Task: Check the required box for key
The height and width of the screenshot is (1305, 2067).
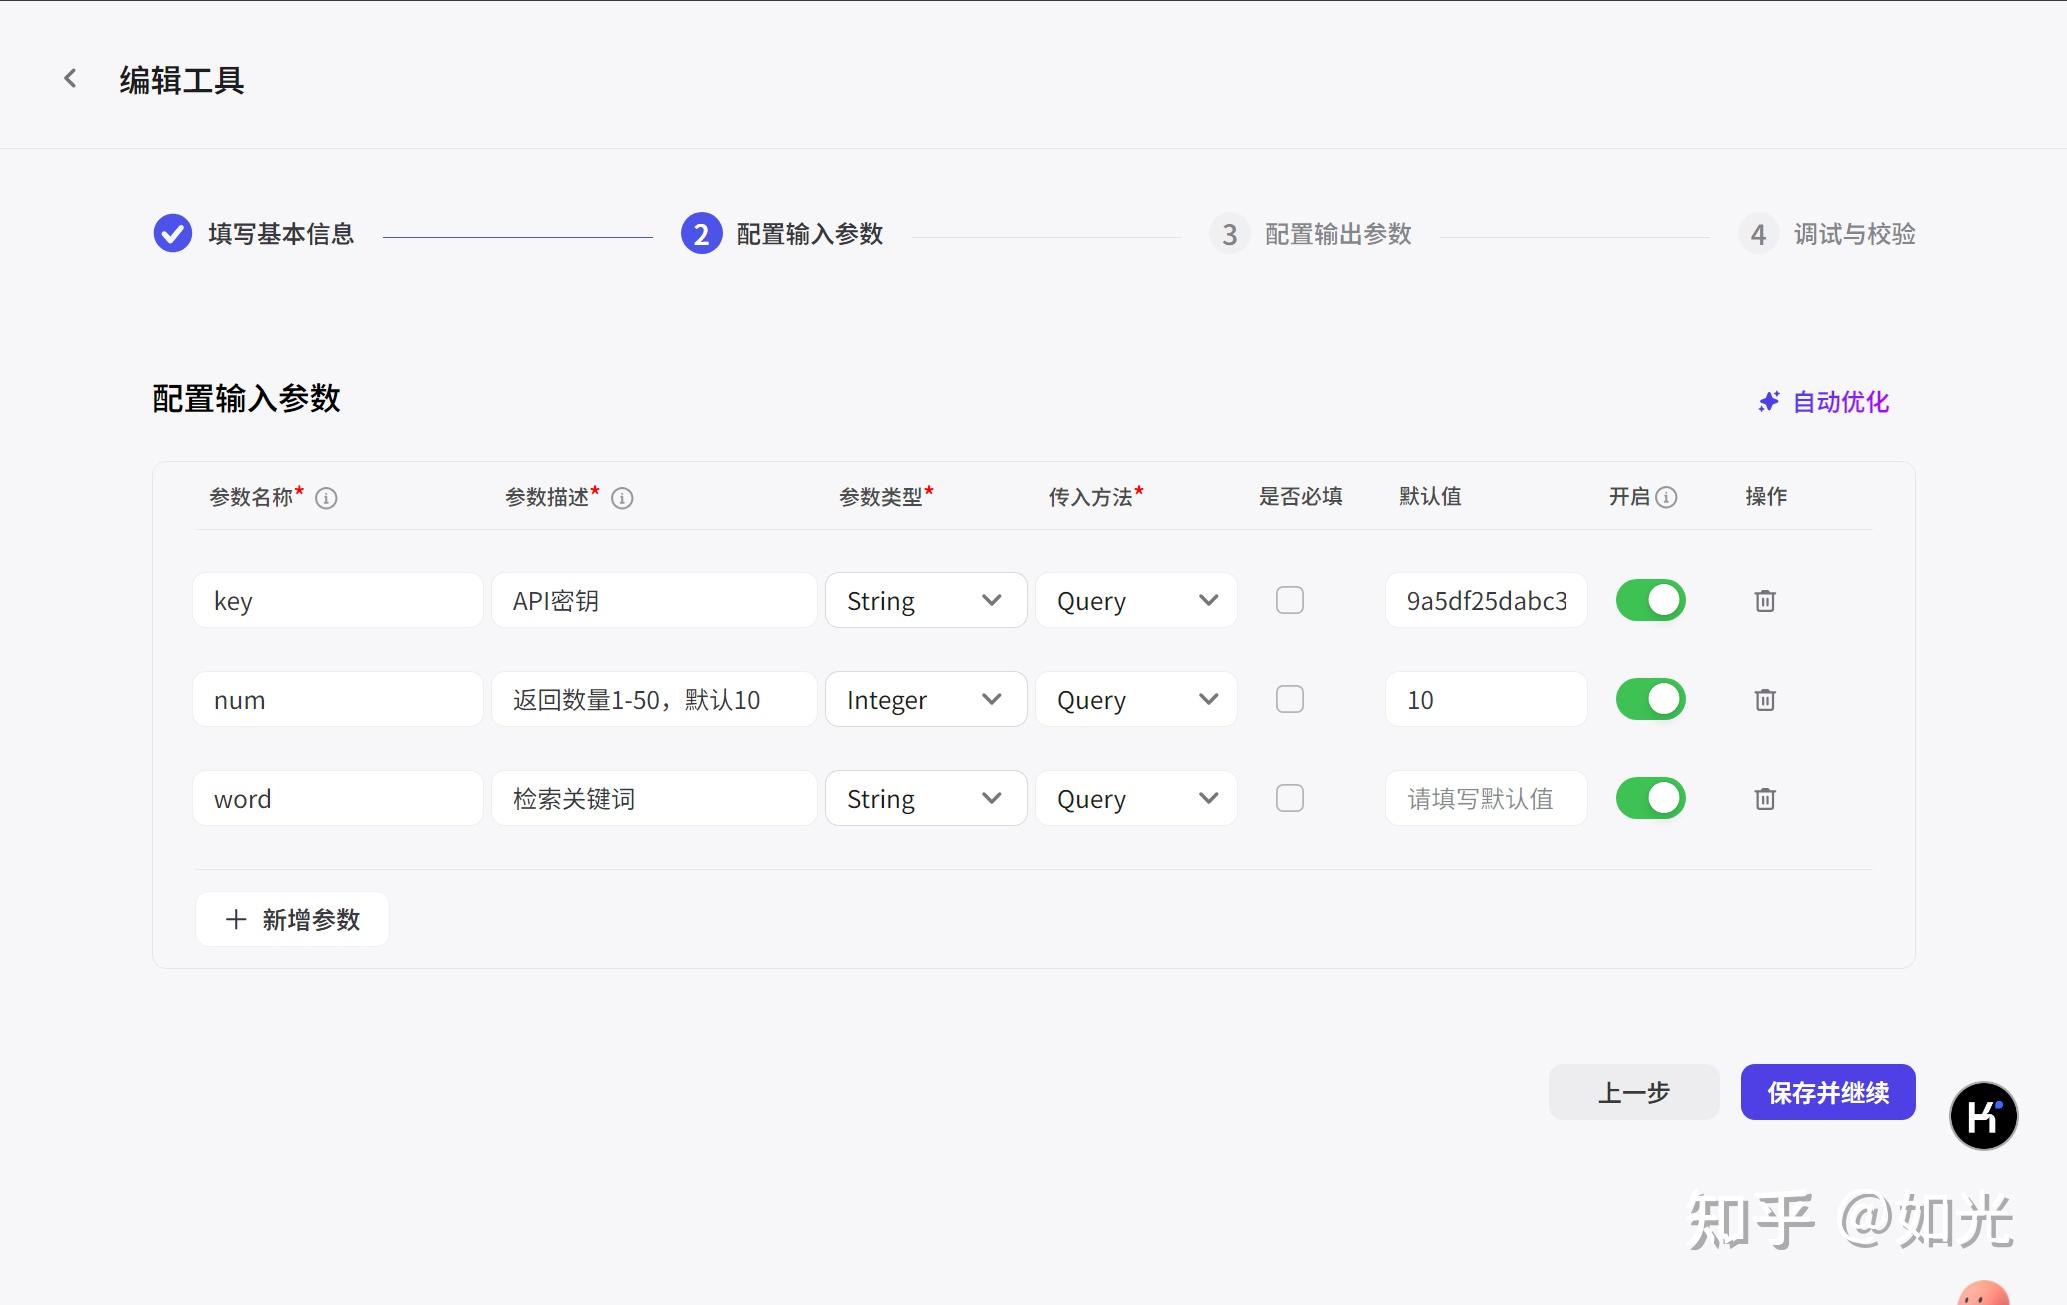Action: tap(1290, 600)
